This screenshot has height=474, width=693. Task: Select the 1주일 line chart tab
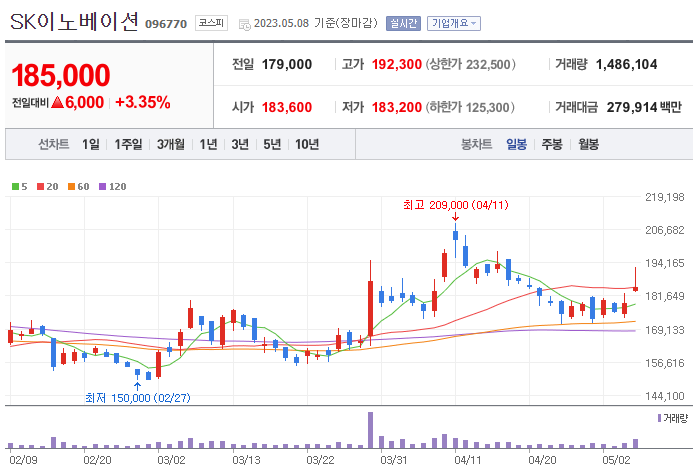click(x=129, y=144)
